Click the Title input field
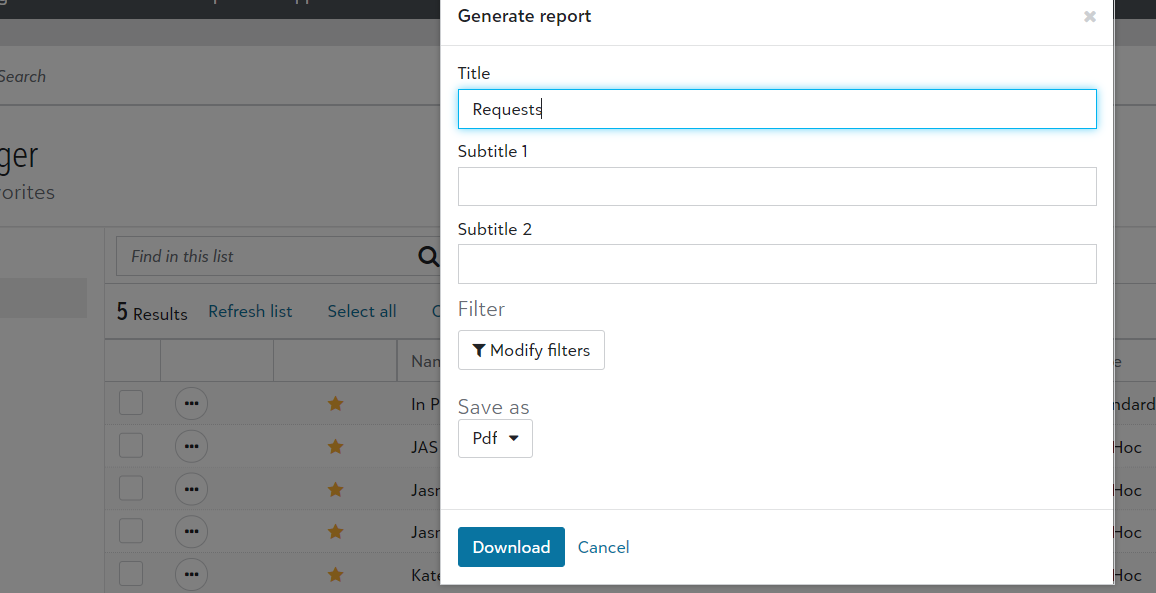 click(x=776, y=109)
